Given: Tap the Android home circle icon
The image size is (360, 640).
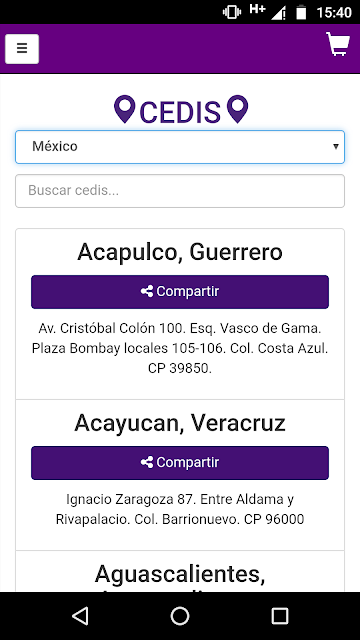Looking at the screenshot, I should point(180,616).
